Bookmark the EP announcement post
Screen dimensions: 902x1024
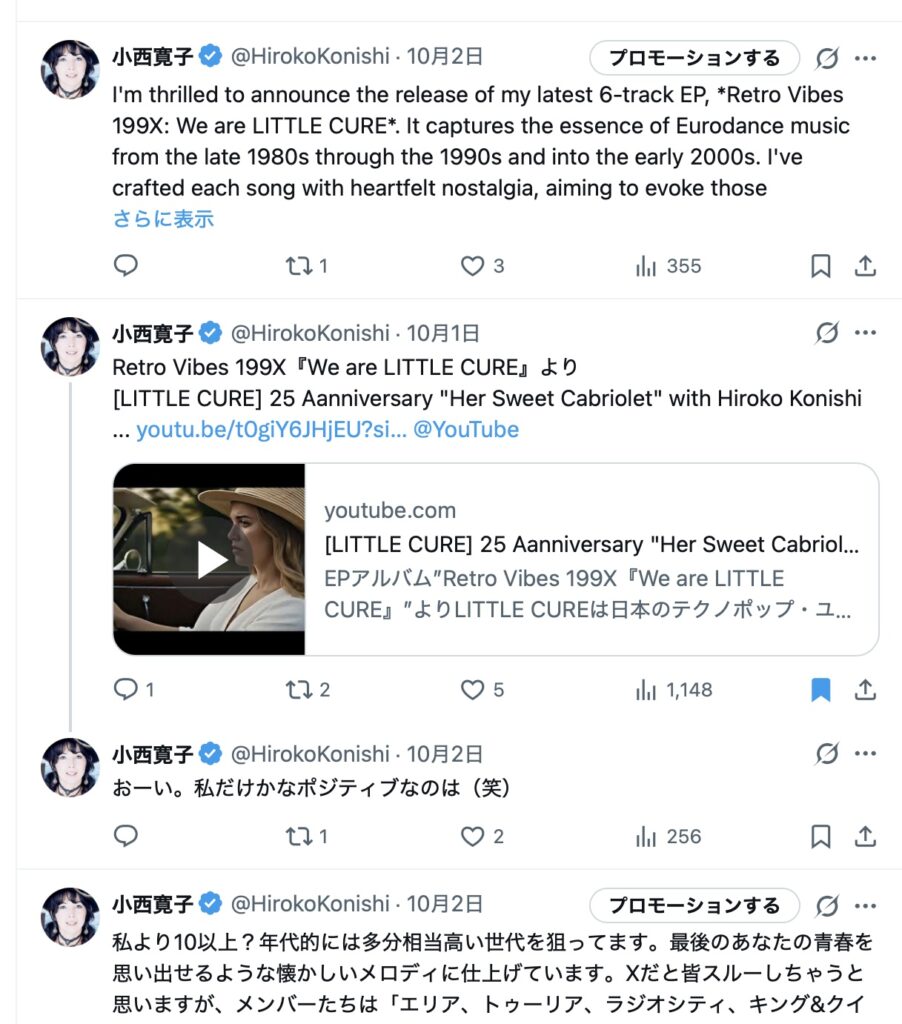point(820,266)
